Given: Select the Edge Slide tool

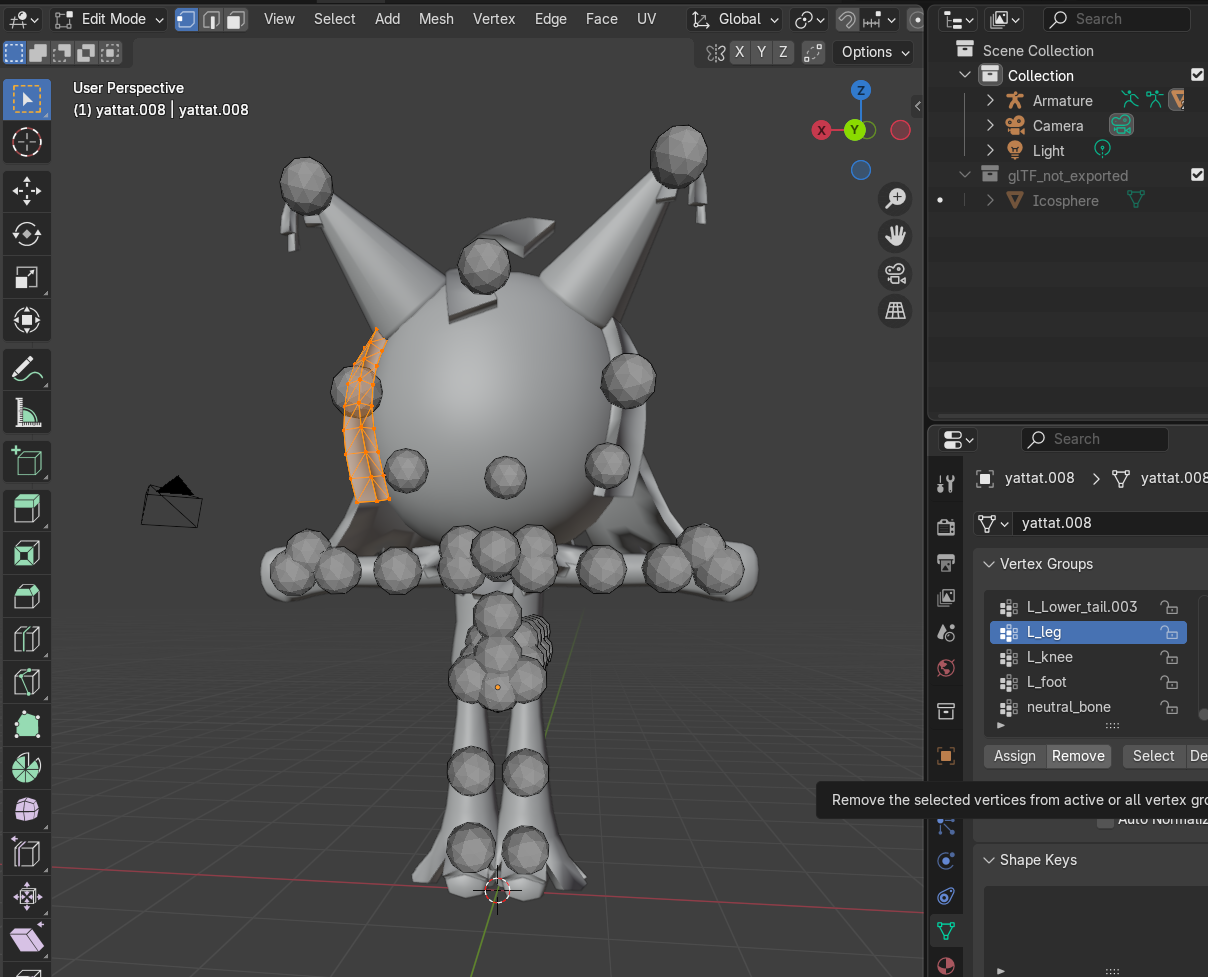Looking at the screenshot, I should point(27,853).
